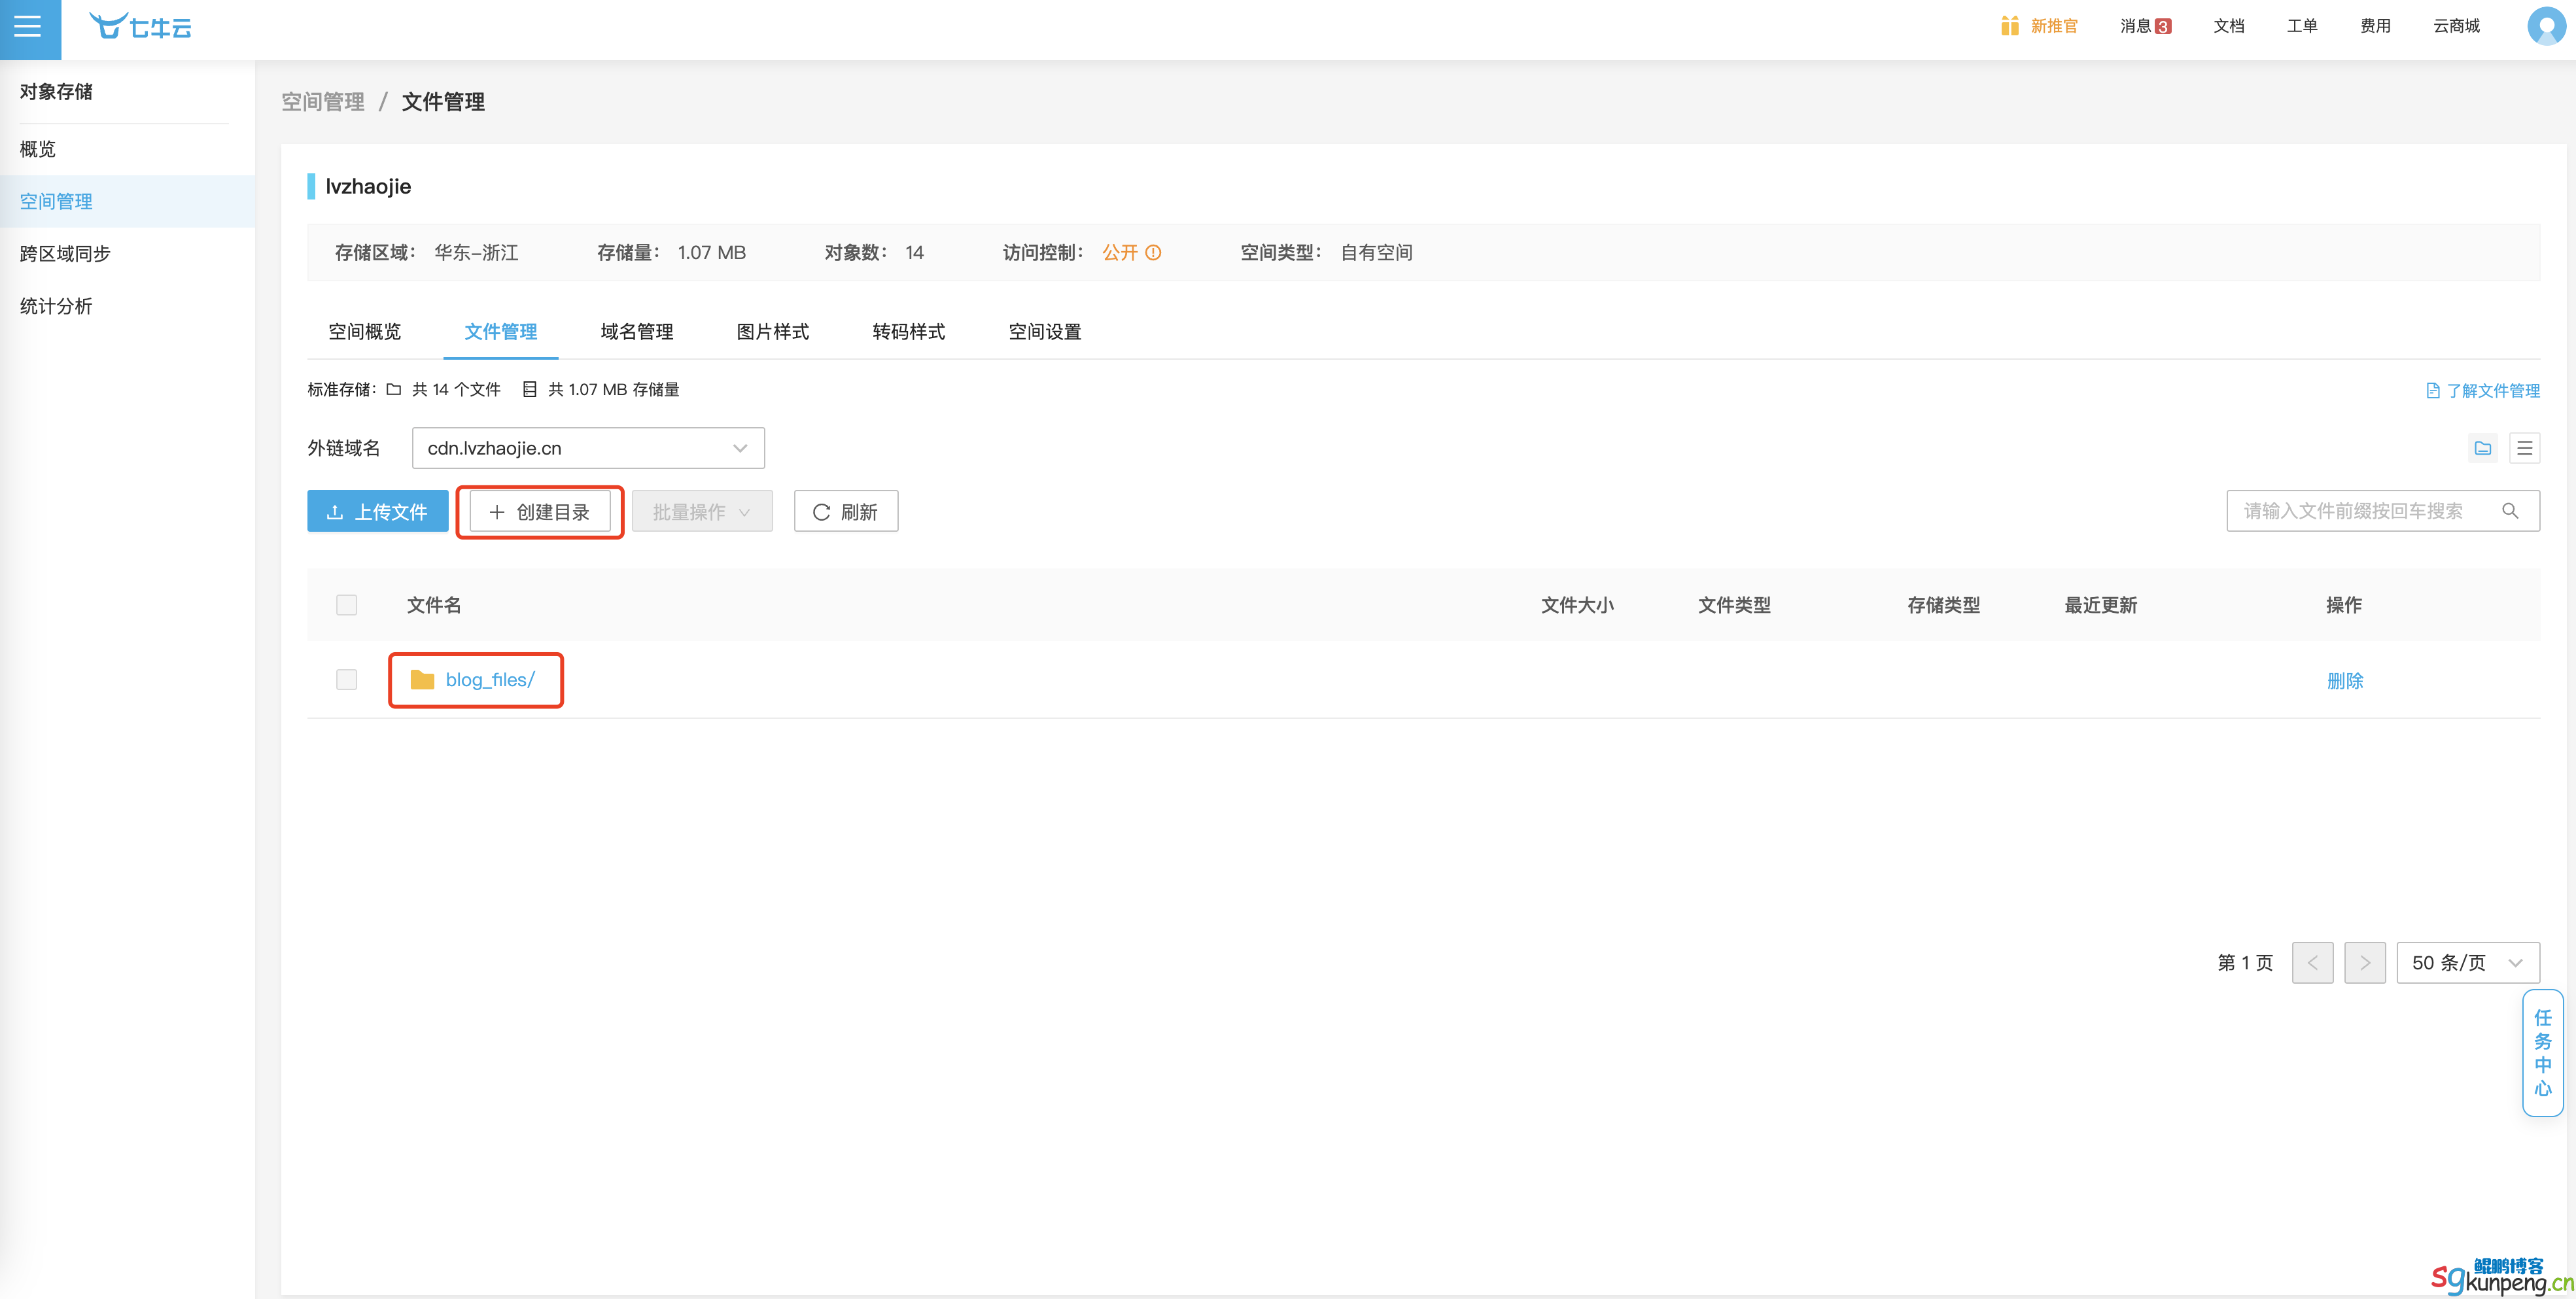Open 新推官 in top navigation

pos(2054,26)
